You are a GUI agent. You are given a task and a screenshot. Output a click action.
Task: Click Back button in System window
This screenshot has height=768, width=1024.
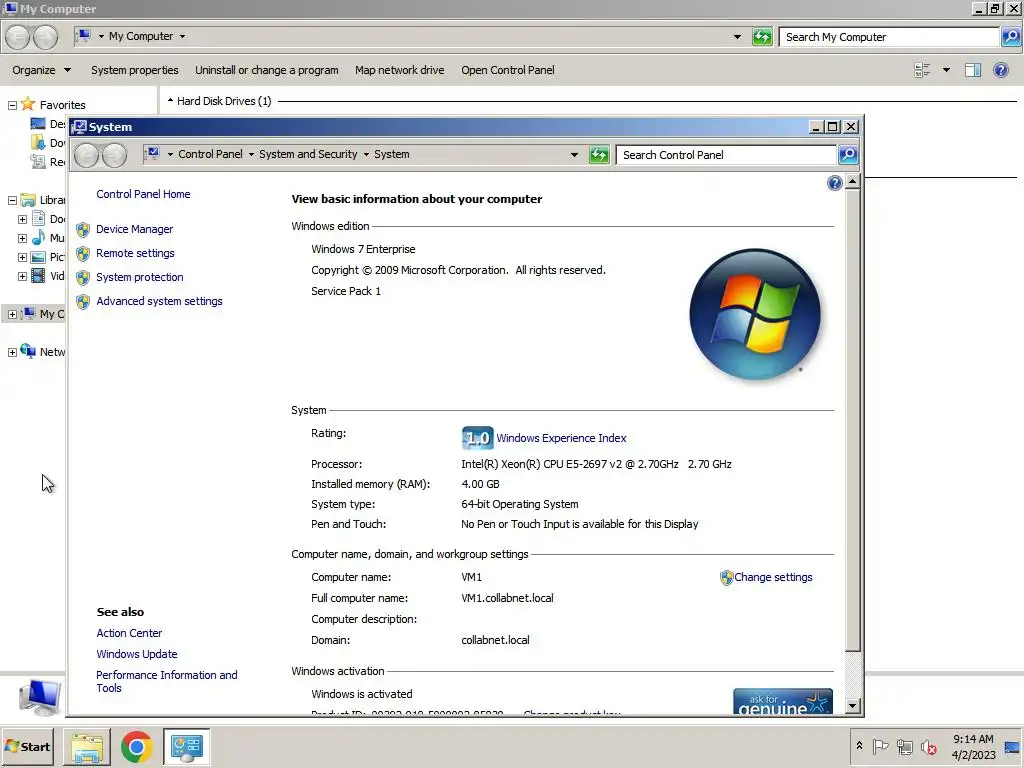pyautogui.click(x=86, y=155)
